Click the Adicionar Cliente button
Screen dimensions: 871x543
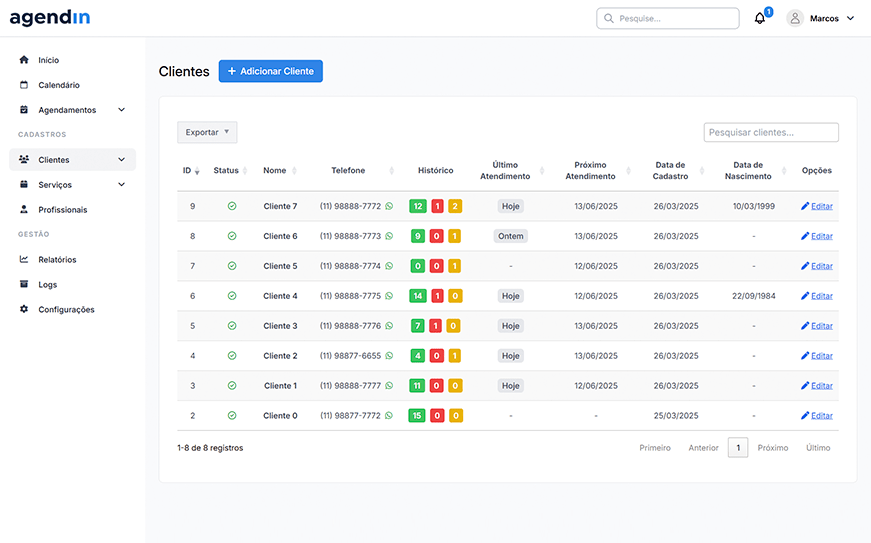click(271, 71)
